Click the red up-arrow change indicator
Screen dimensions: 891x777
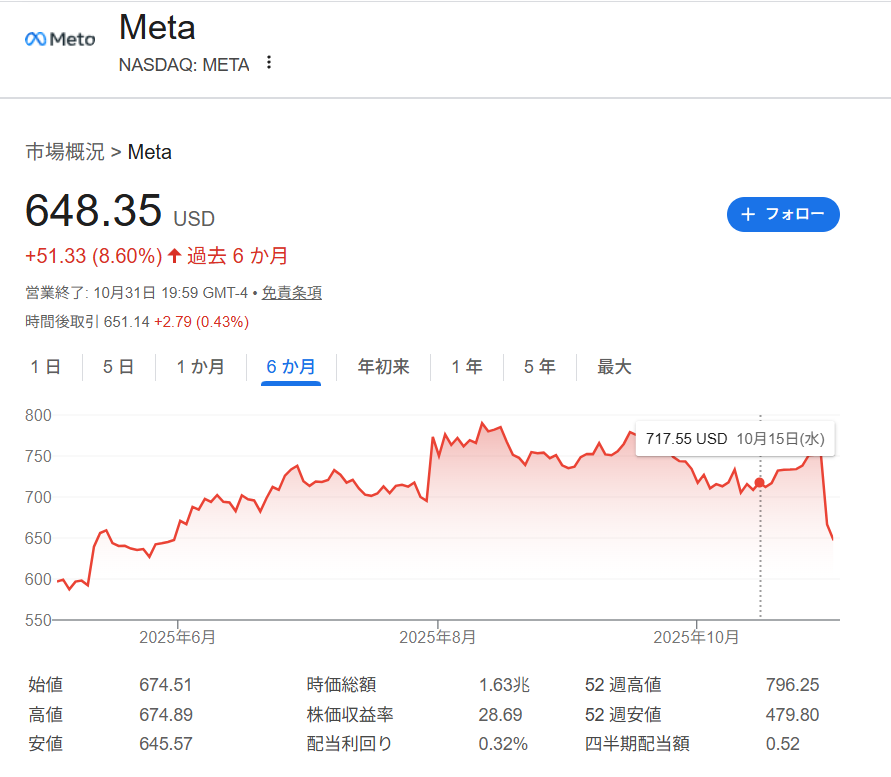(x=174, y=256)
